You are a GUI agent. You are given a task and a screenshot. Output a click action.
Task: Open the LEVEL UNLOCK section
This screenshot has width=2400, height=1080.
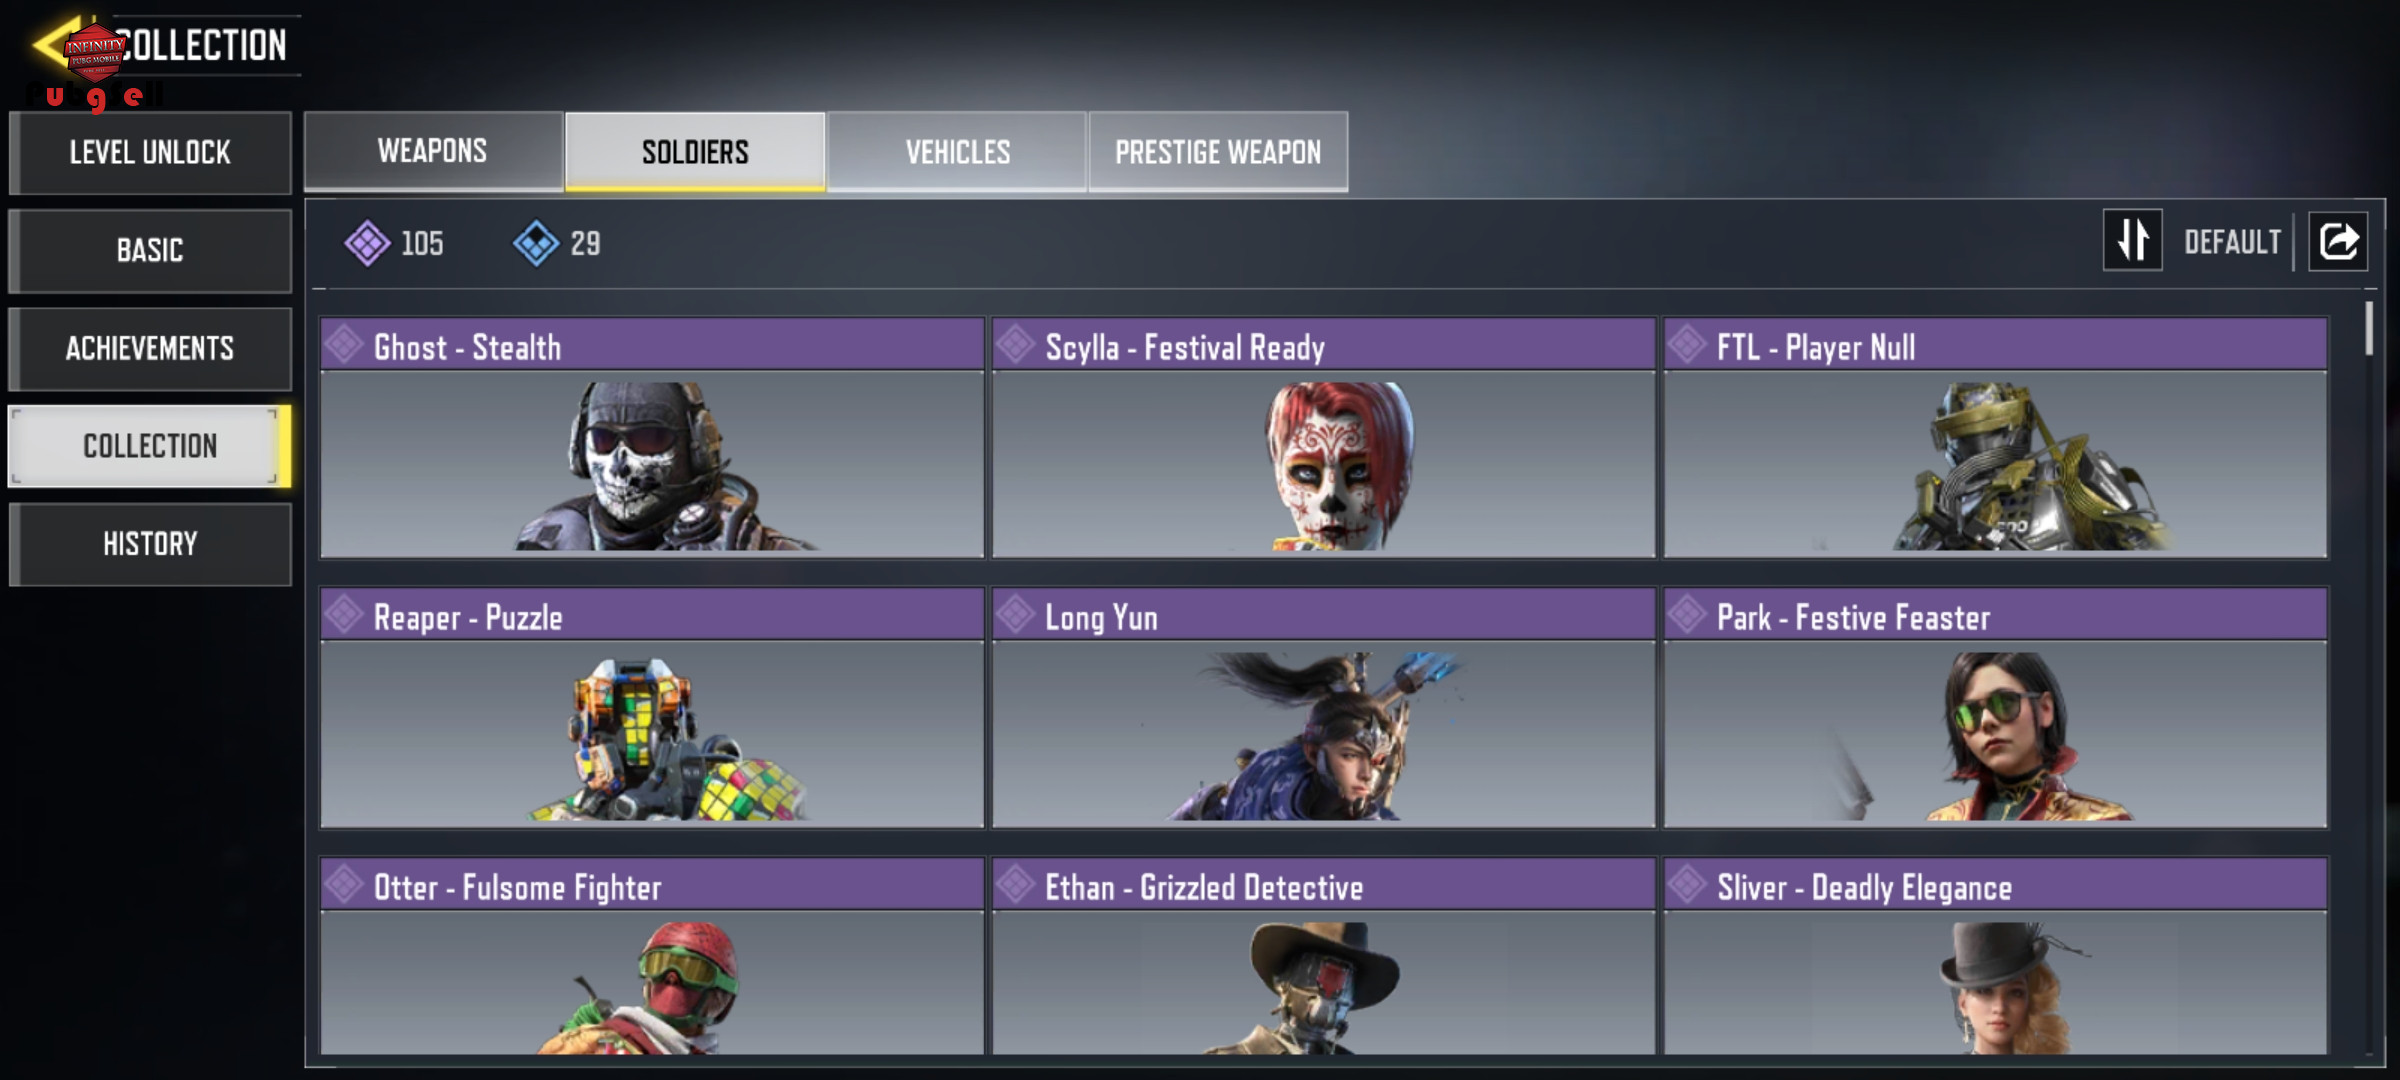click(x=150, y=153)
